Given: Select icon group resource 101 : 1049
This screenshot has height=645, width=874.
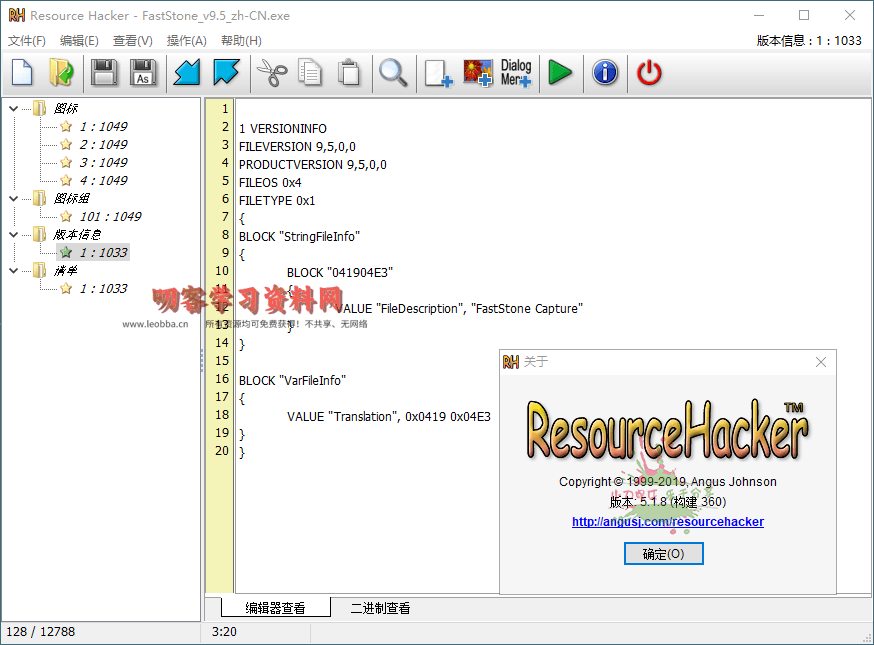Looking at the screenshot, I should [110, 216].
